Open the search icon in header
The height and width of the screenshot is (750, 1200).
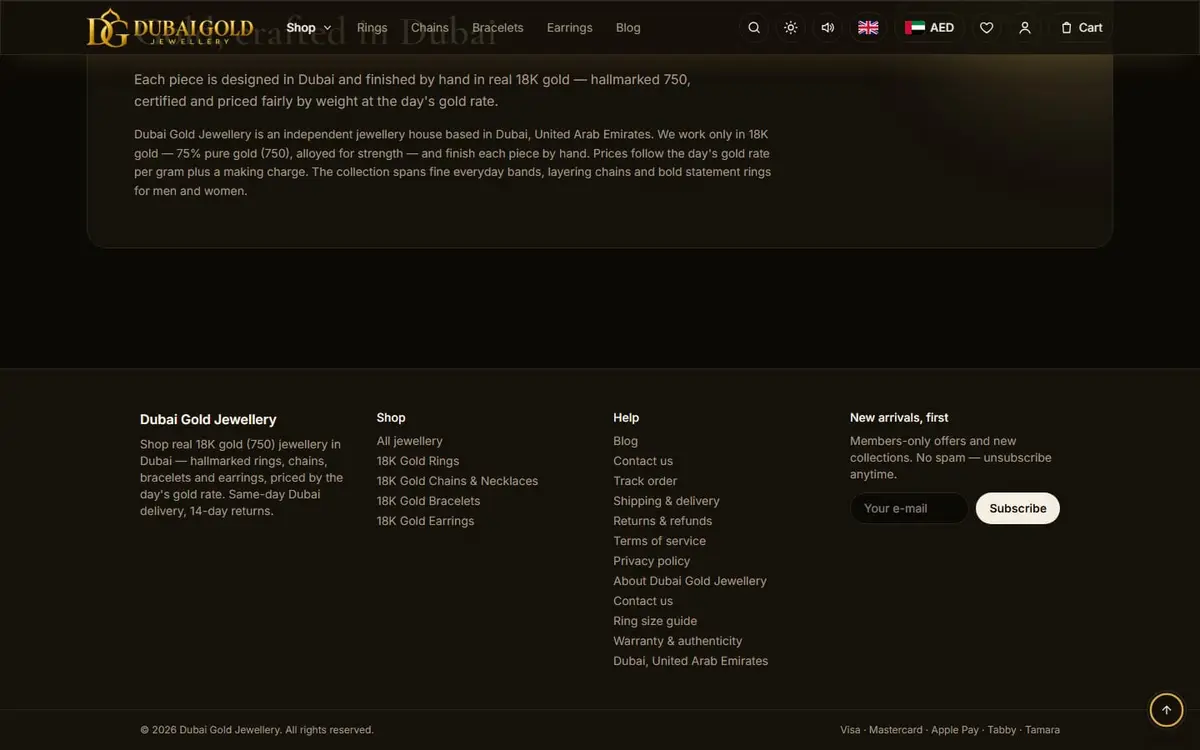[x=754, y=28]
